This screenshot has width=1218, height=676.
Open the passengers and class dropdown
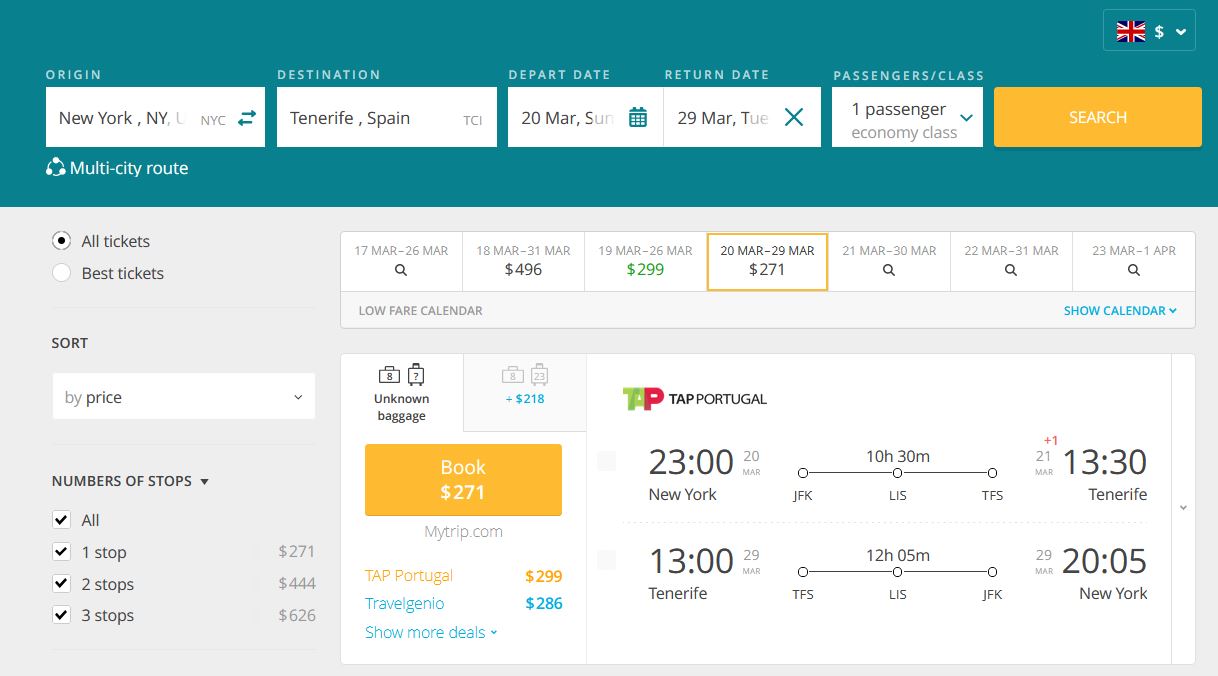click(x=907, y=119)
